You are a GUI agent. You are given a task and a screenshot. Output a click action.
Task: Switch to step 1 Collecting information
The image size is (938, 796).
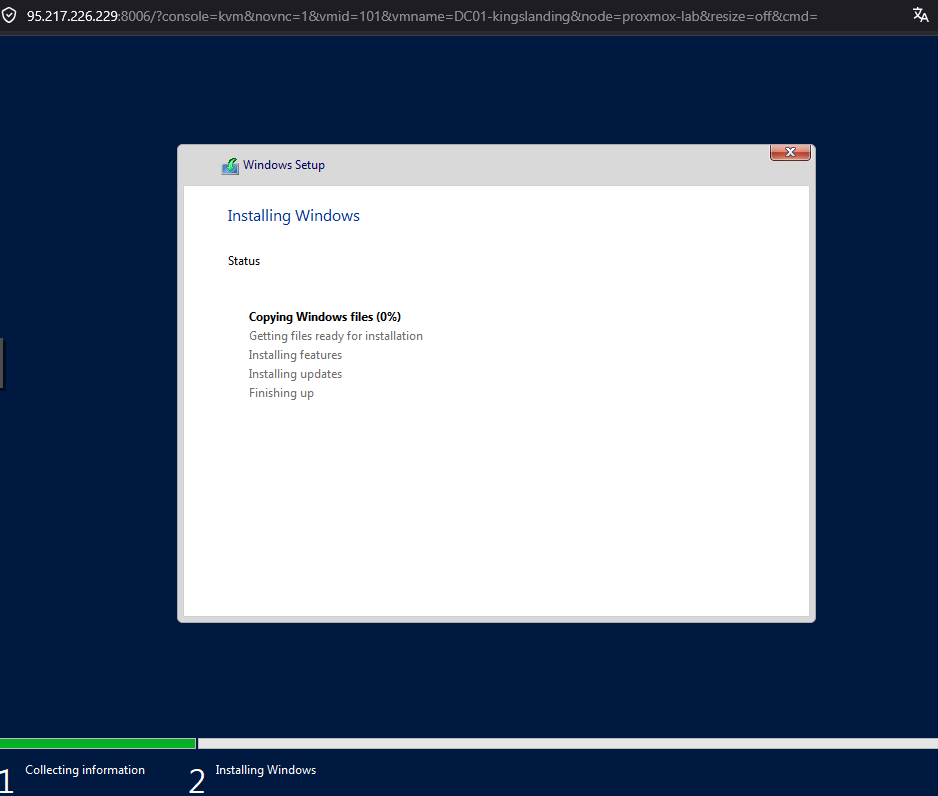tap(84, 770)
